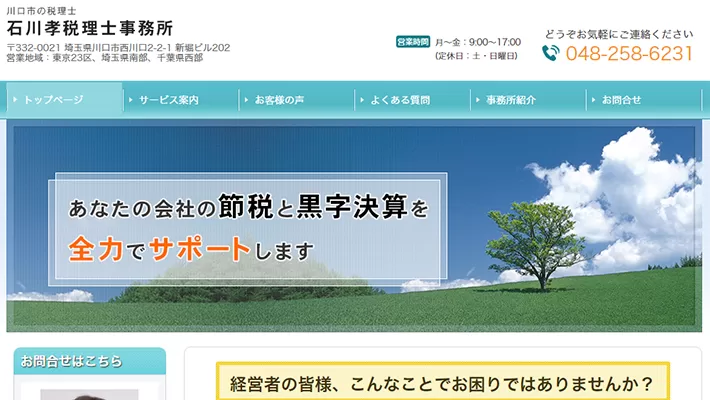Click the yellow 経営者の皆様 heading box
710x400 pixels.
pyautogui.click(x=442, y=383)
